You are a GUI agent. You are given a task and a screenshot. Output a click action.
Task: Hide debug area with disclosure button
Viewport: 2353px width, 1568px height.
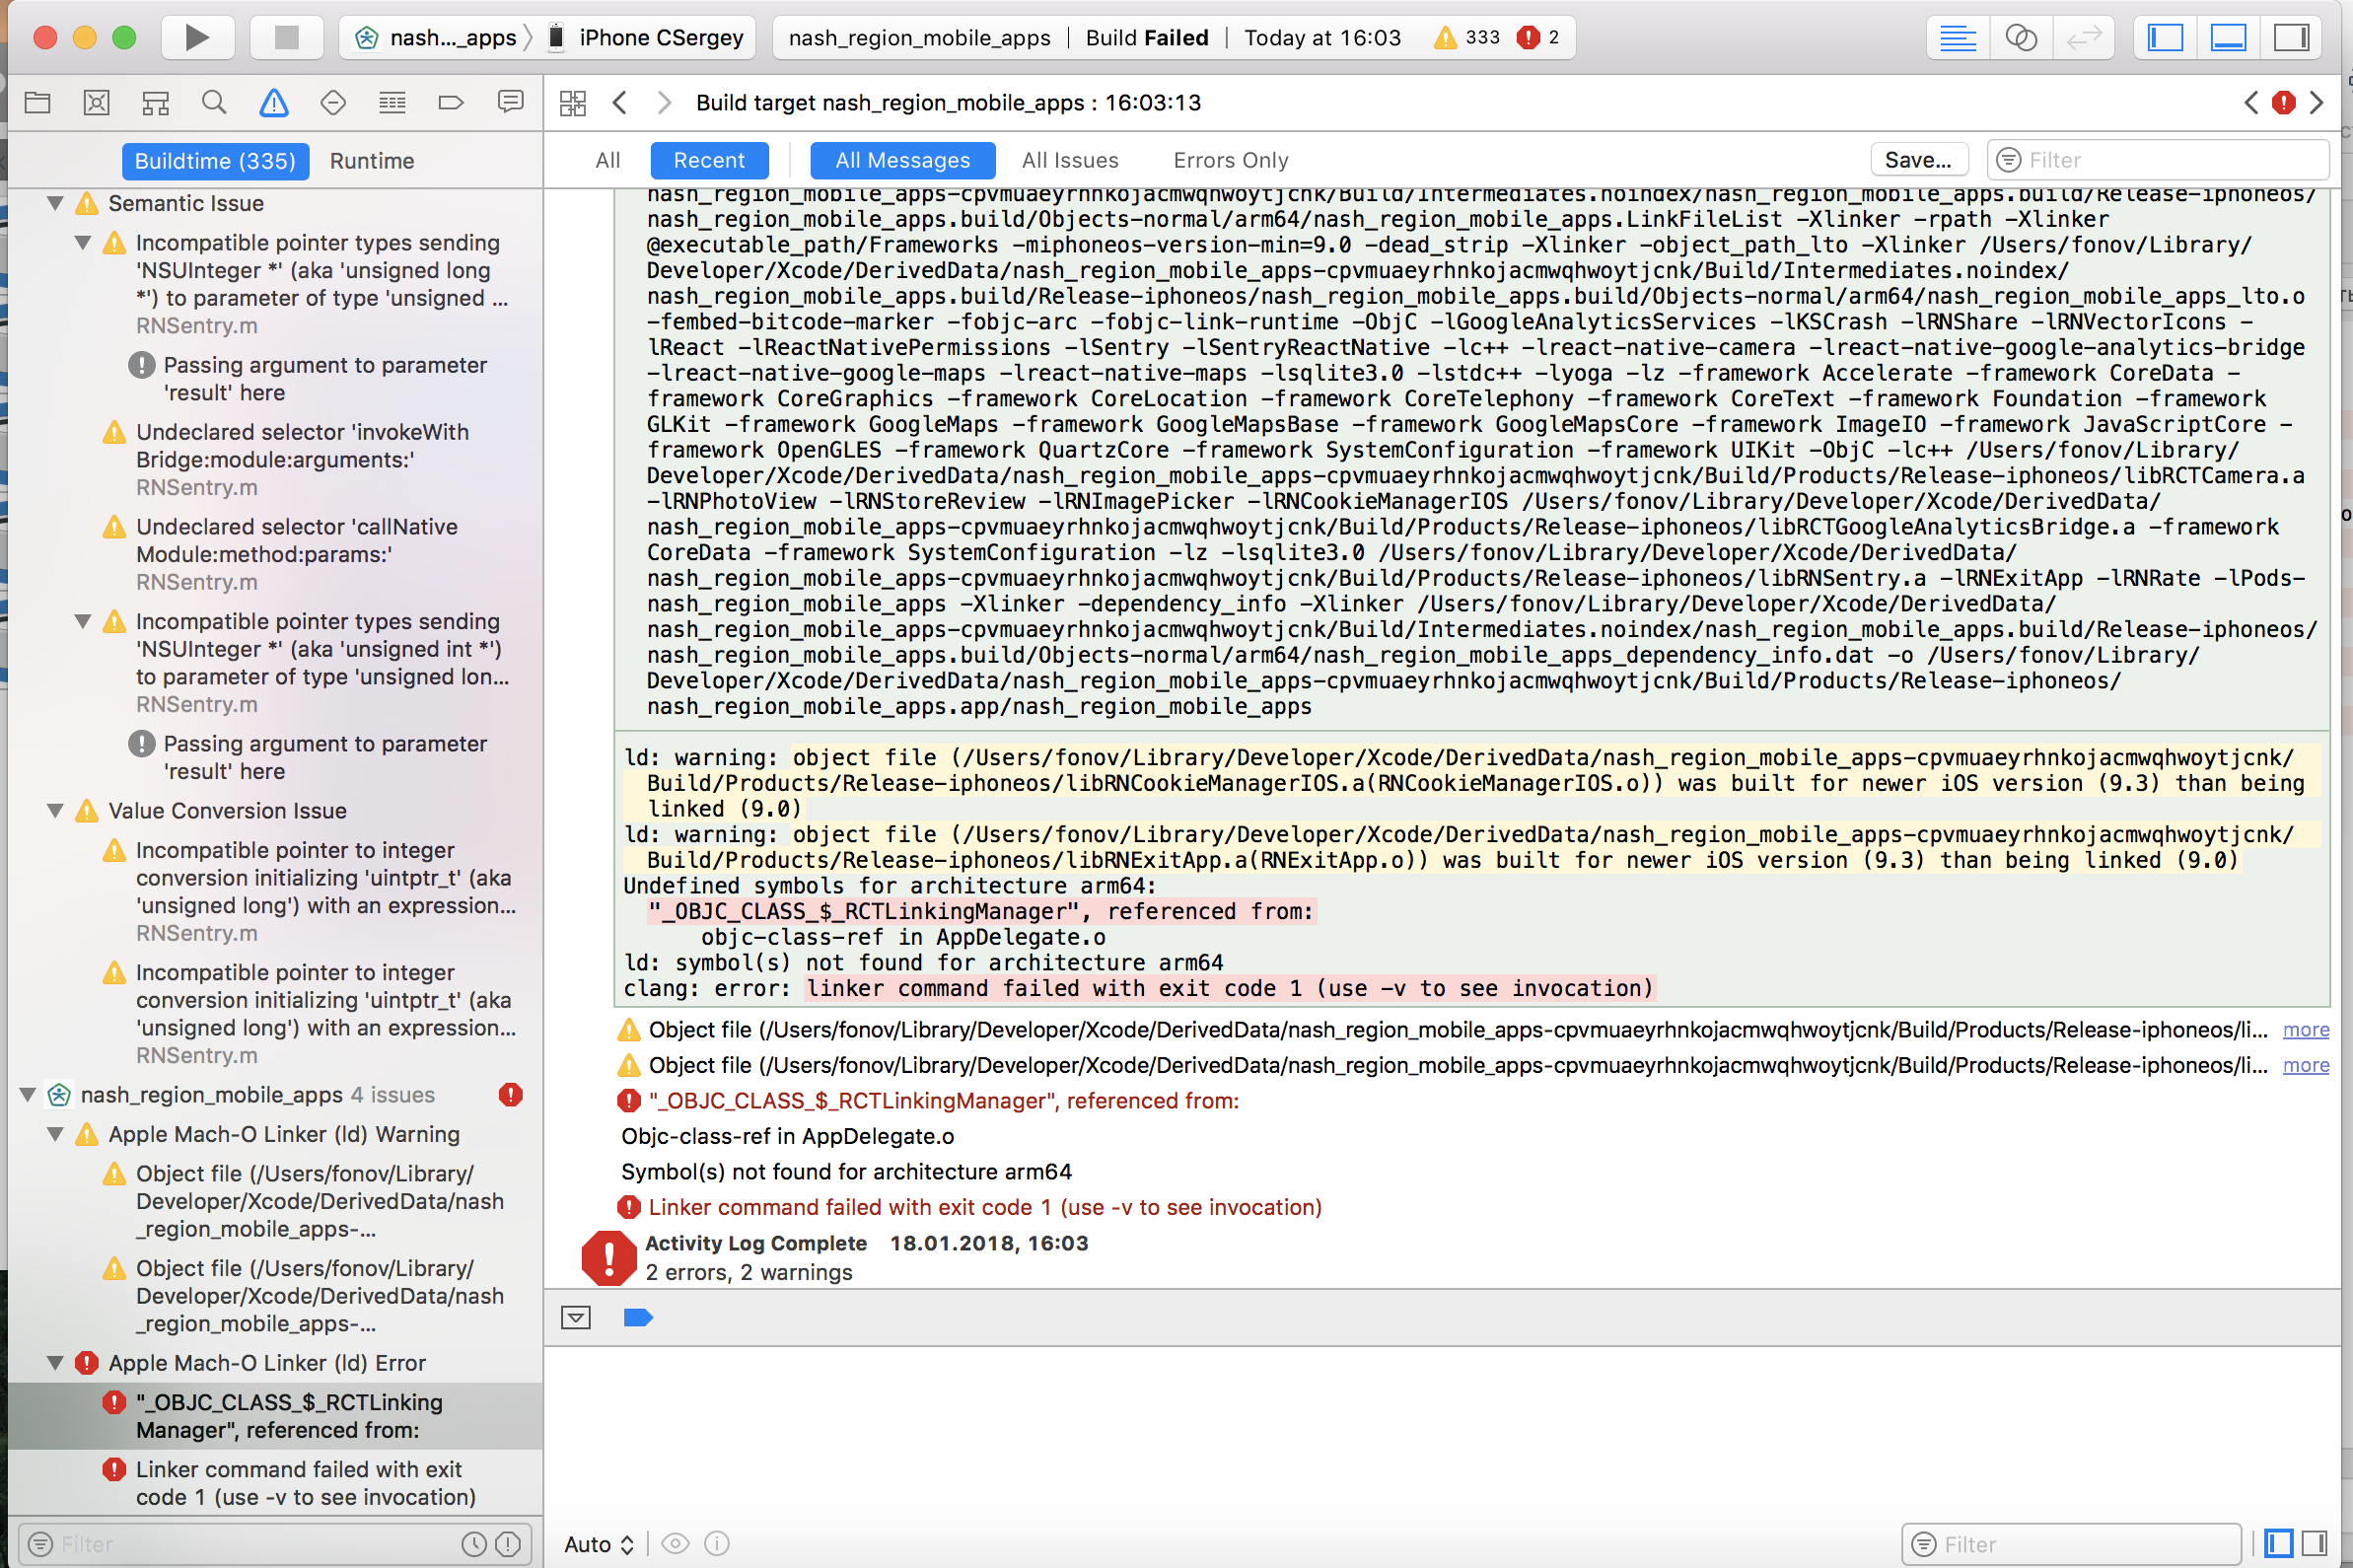576,1318
